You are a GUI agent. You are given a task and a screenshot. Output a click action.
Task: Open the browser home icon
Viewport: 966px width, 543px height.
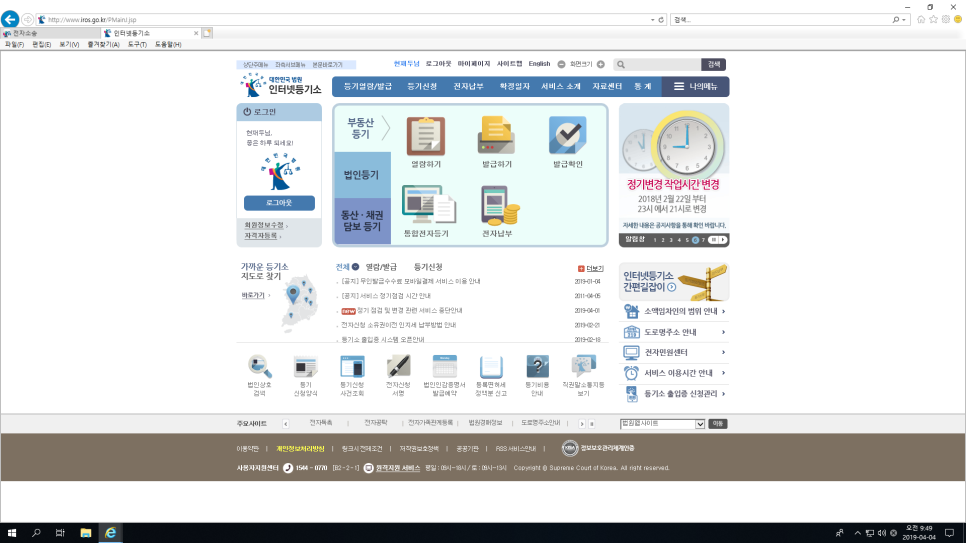pos(921,20)
